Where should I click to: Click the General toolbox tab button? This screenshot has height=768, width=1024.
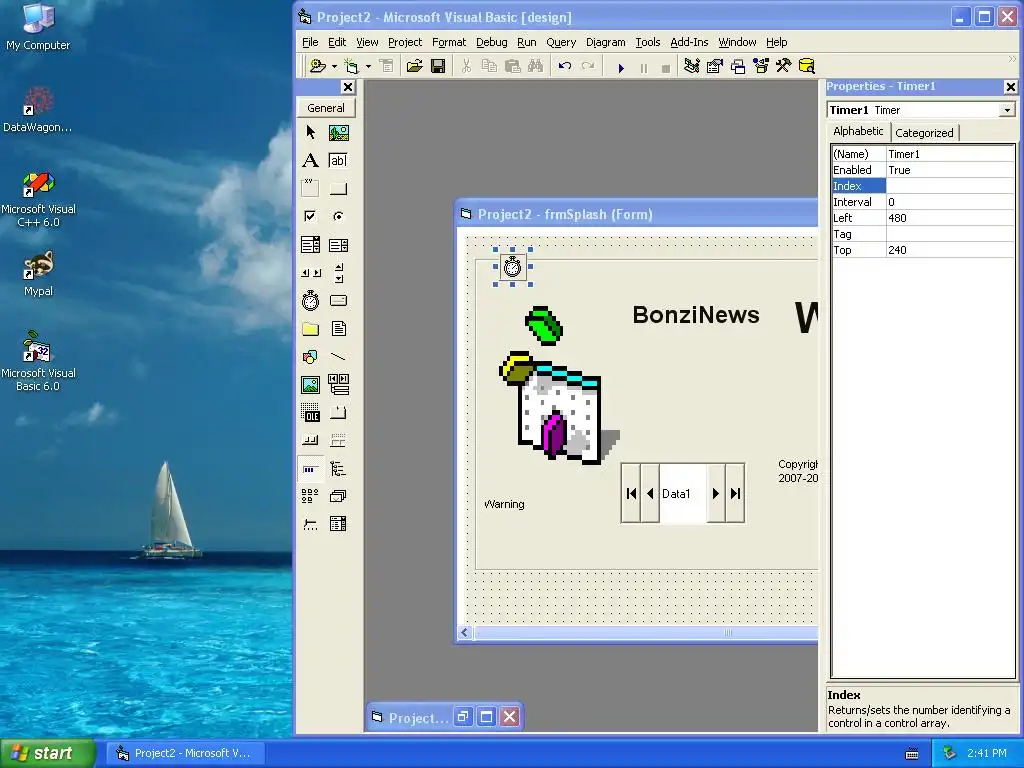326,108
